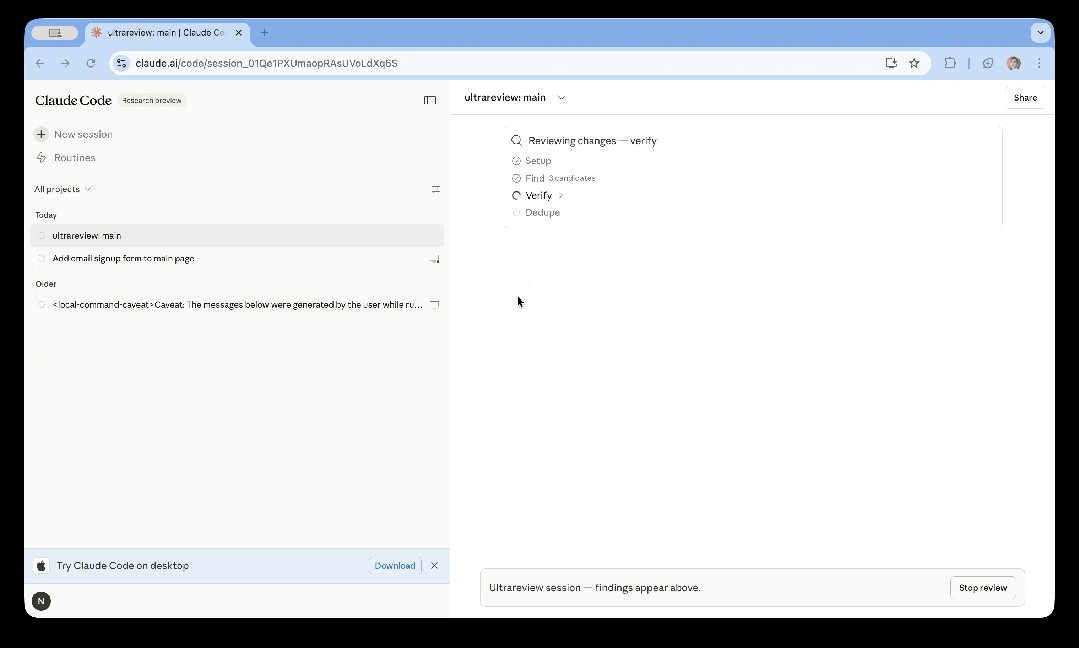Go back in browser history
1079x648 pixels.
point(40,63)
